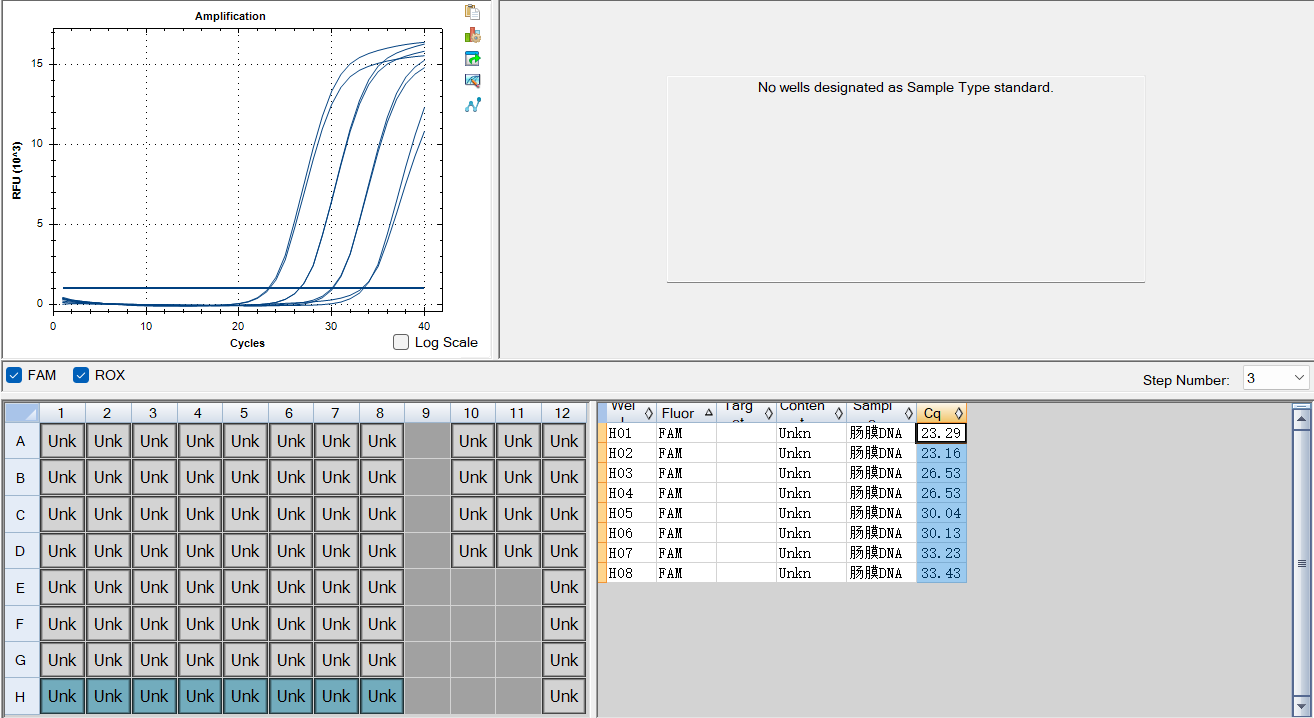Select well B10 in the plate
The image size is (1314, 718).
[473, 478]
